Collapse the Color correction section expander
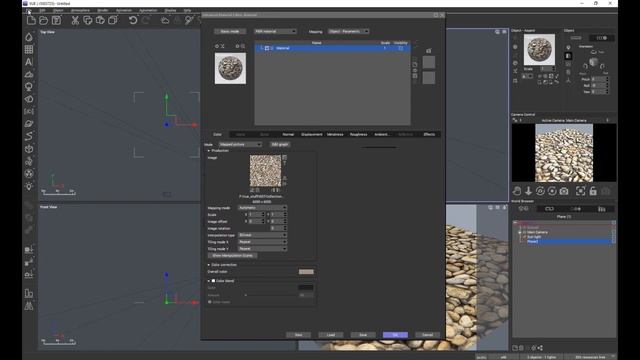Image resolution: width=640 pixels, height=360 pixels. pyautogui.click(x=209, y=265)
